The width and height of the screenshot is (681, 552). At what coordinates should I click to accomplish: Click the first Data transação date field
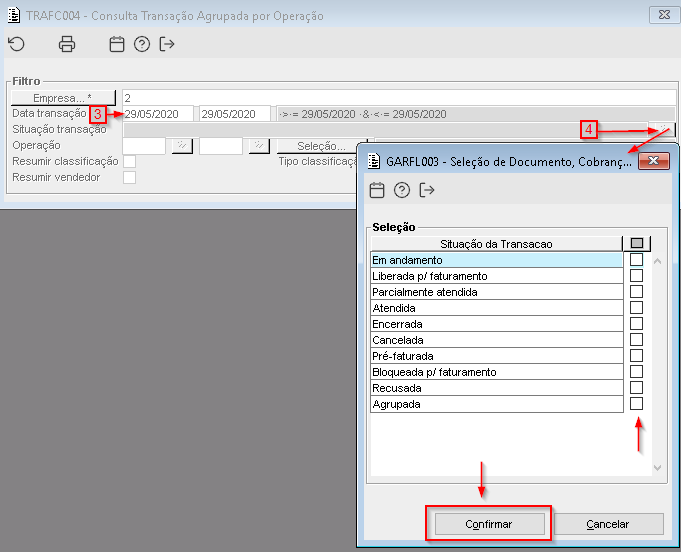[158, 114]
